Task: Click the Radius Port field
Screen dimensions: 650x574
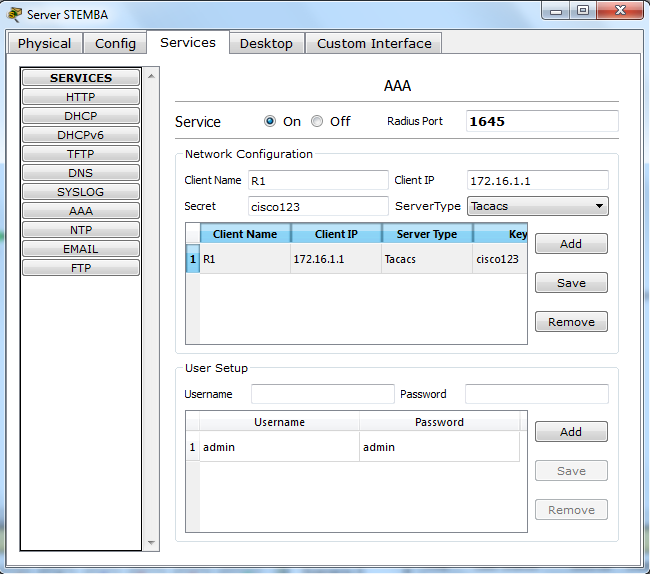Action: click(x=542, y=121)
